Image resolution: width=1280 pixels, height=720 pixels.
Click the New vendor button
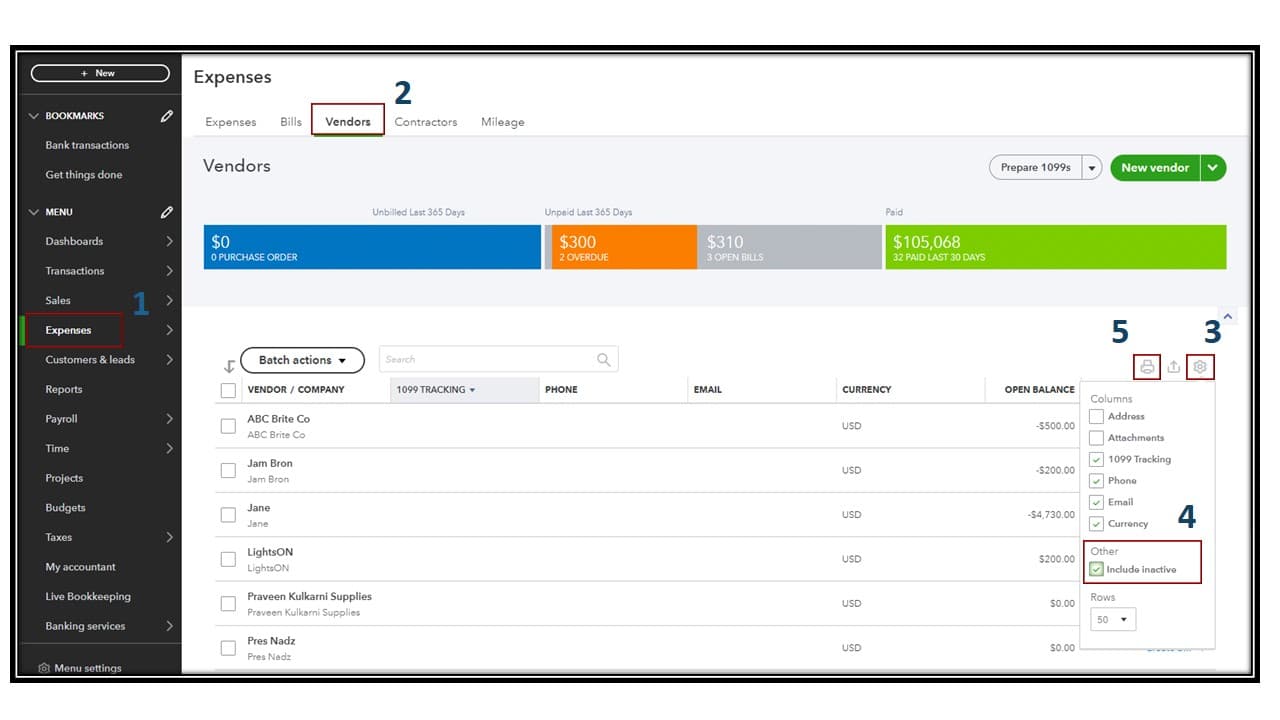pos(1154,168)
